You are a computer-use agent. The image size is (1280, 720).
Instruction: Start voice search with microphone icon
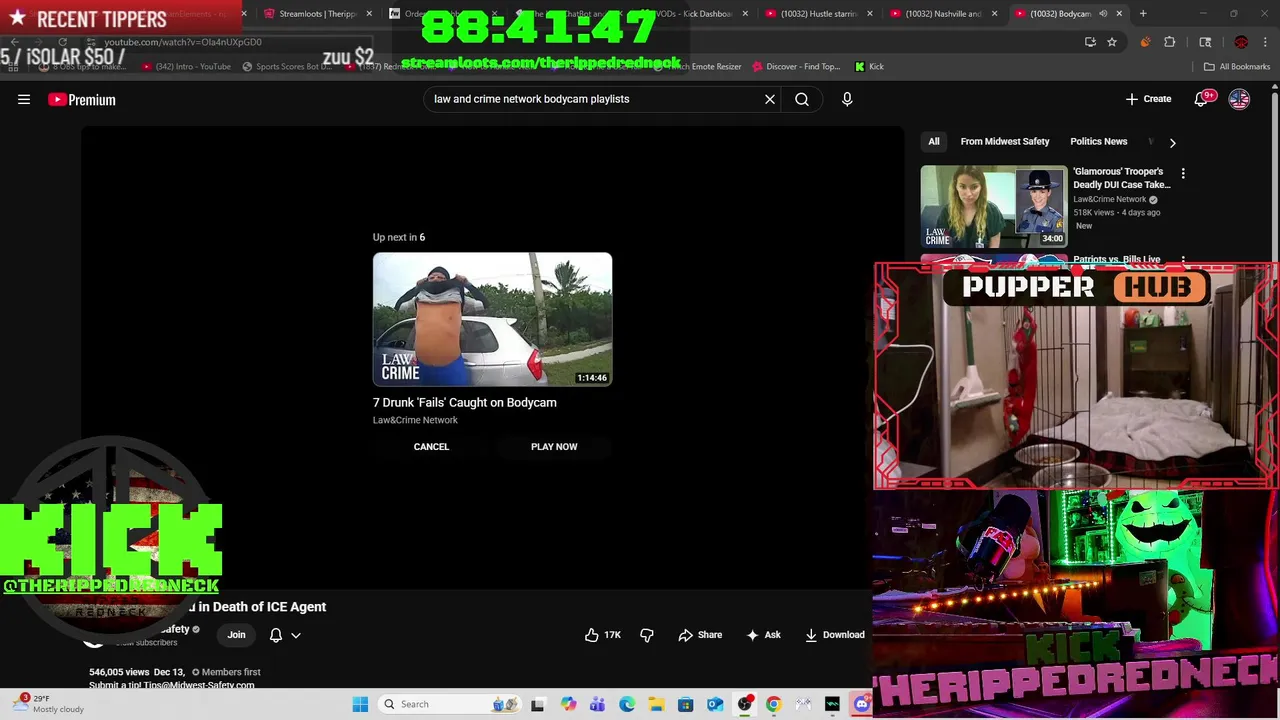click(847, 99)
